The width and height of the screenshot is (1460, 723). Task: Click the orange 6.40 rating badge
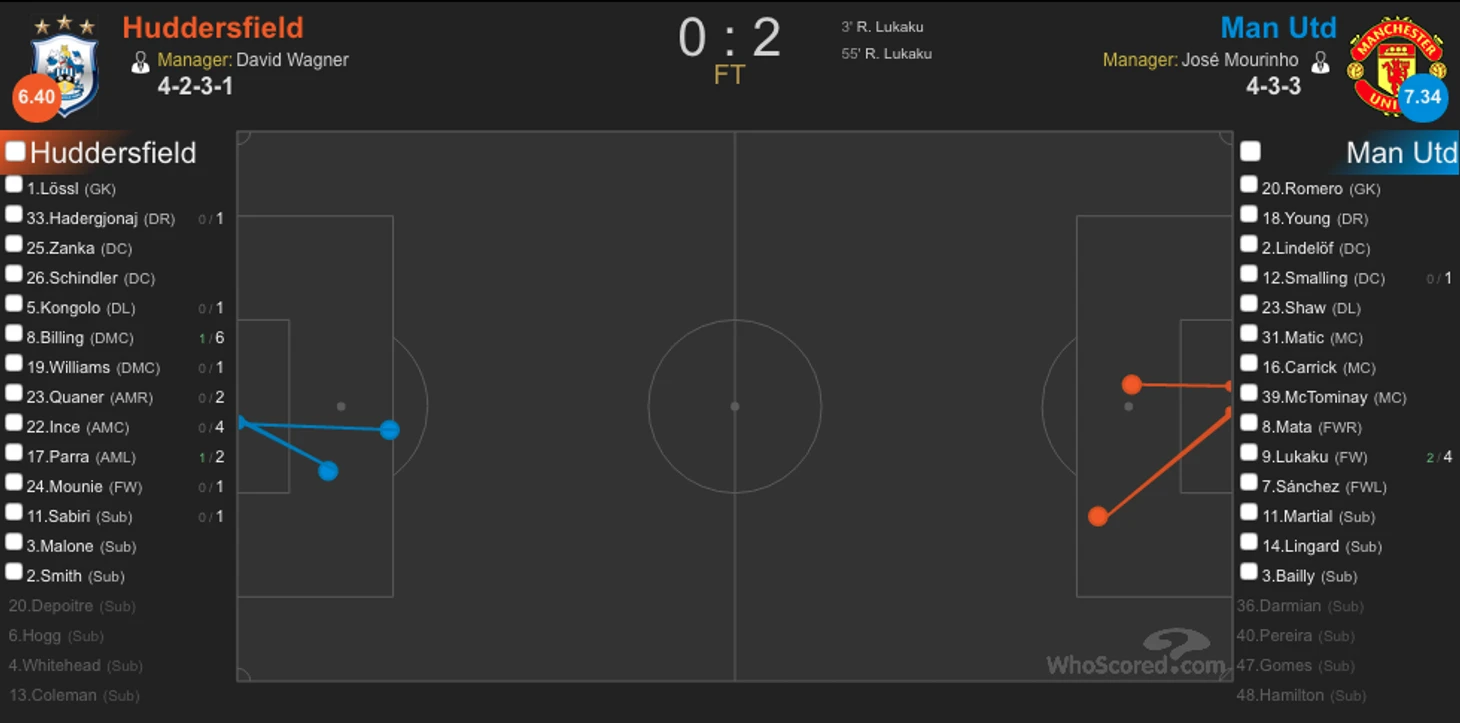36,97
